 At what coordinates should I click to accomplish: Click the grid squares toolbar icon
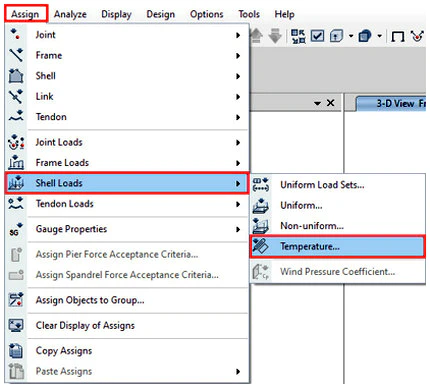point(298,36)
